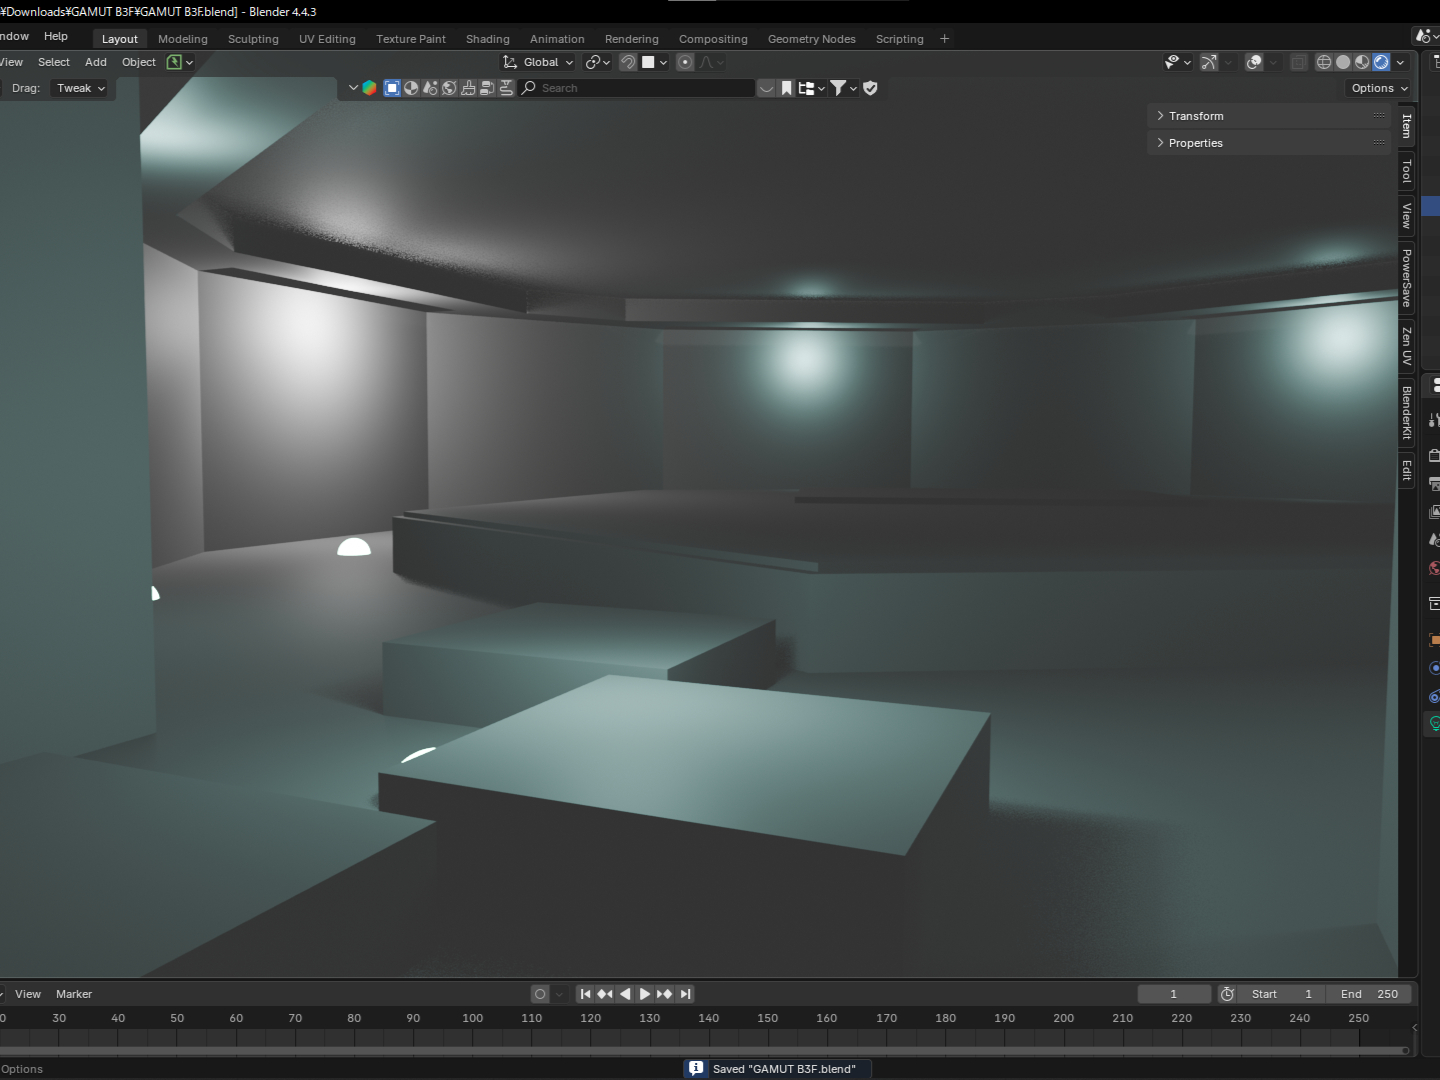Open the Object menu
Image resolution: width=1440 pixels, height=1080 pixels.
pyautogui.click(x=139, y=62)
